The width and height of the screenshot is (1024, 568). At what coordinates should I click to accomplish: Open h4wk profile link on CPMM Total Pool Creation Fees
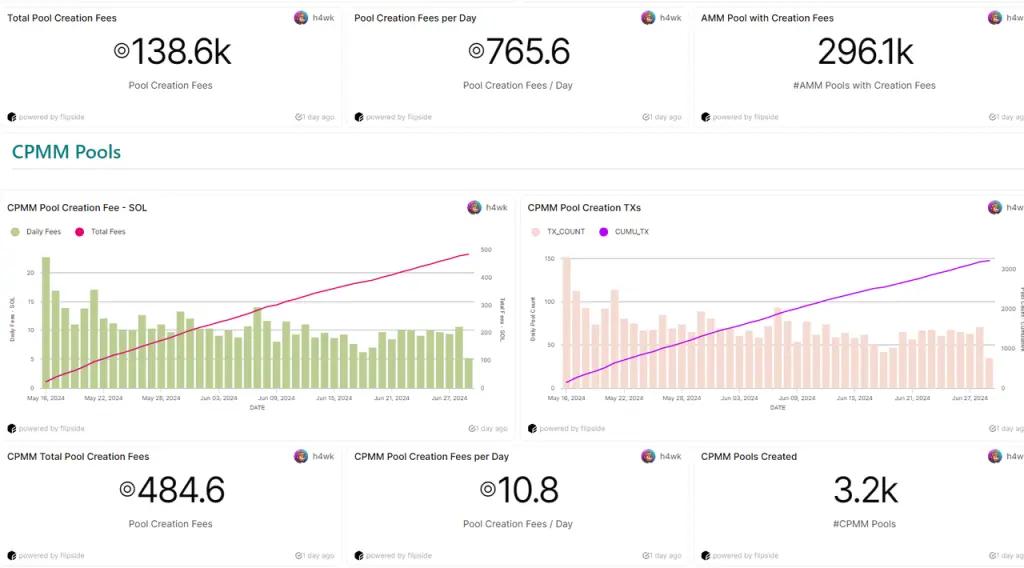tap(323, 457)
